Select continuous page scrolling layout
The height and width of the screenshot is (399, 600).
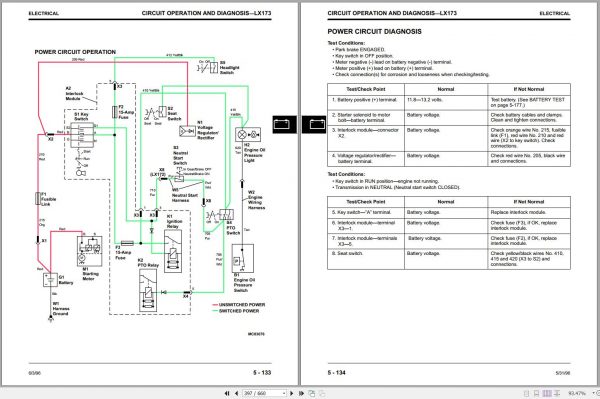pos(536,393)
